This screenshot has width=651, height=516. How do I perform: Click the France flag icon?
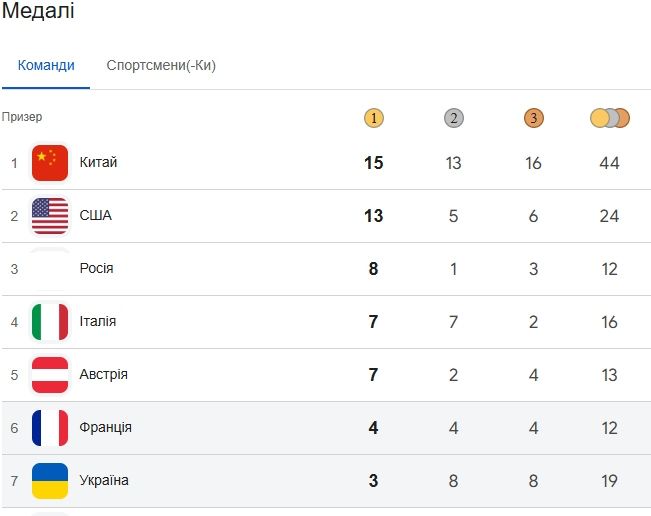pos(50,428)
